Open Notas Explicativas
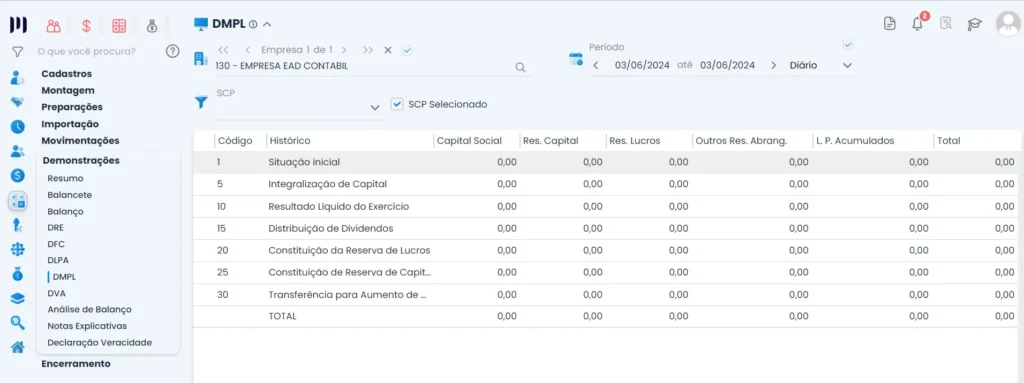The width and height of the screenshot is (1024, 383). point(88,325)
